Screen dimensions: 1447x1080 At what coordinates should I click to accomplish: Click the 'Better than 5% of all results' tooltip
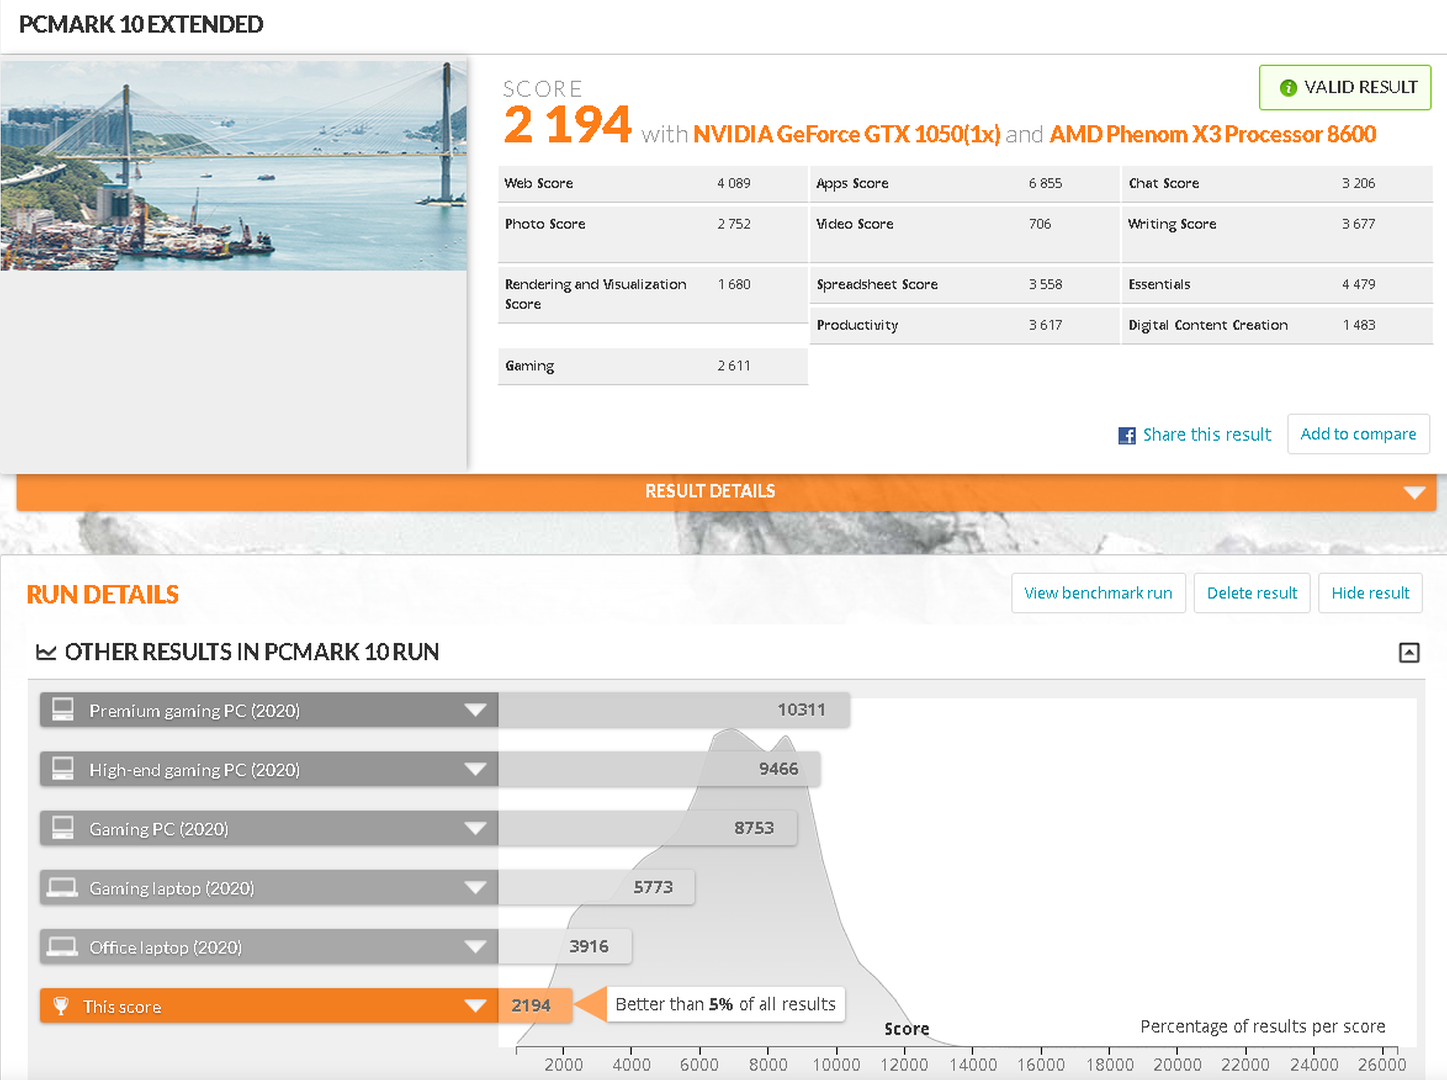[x=726, y=1004]
